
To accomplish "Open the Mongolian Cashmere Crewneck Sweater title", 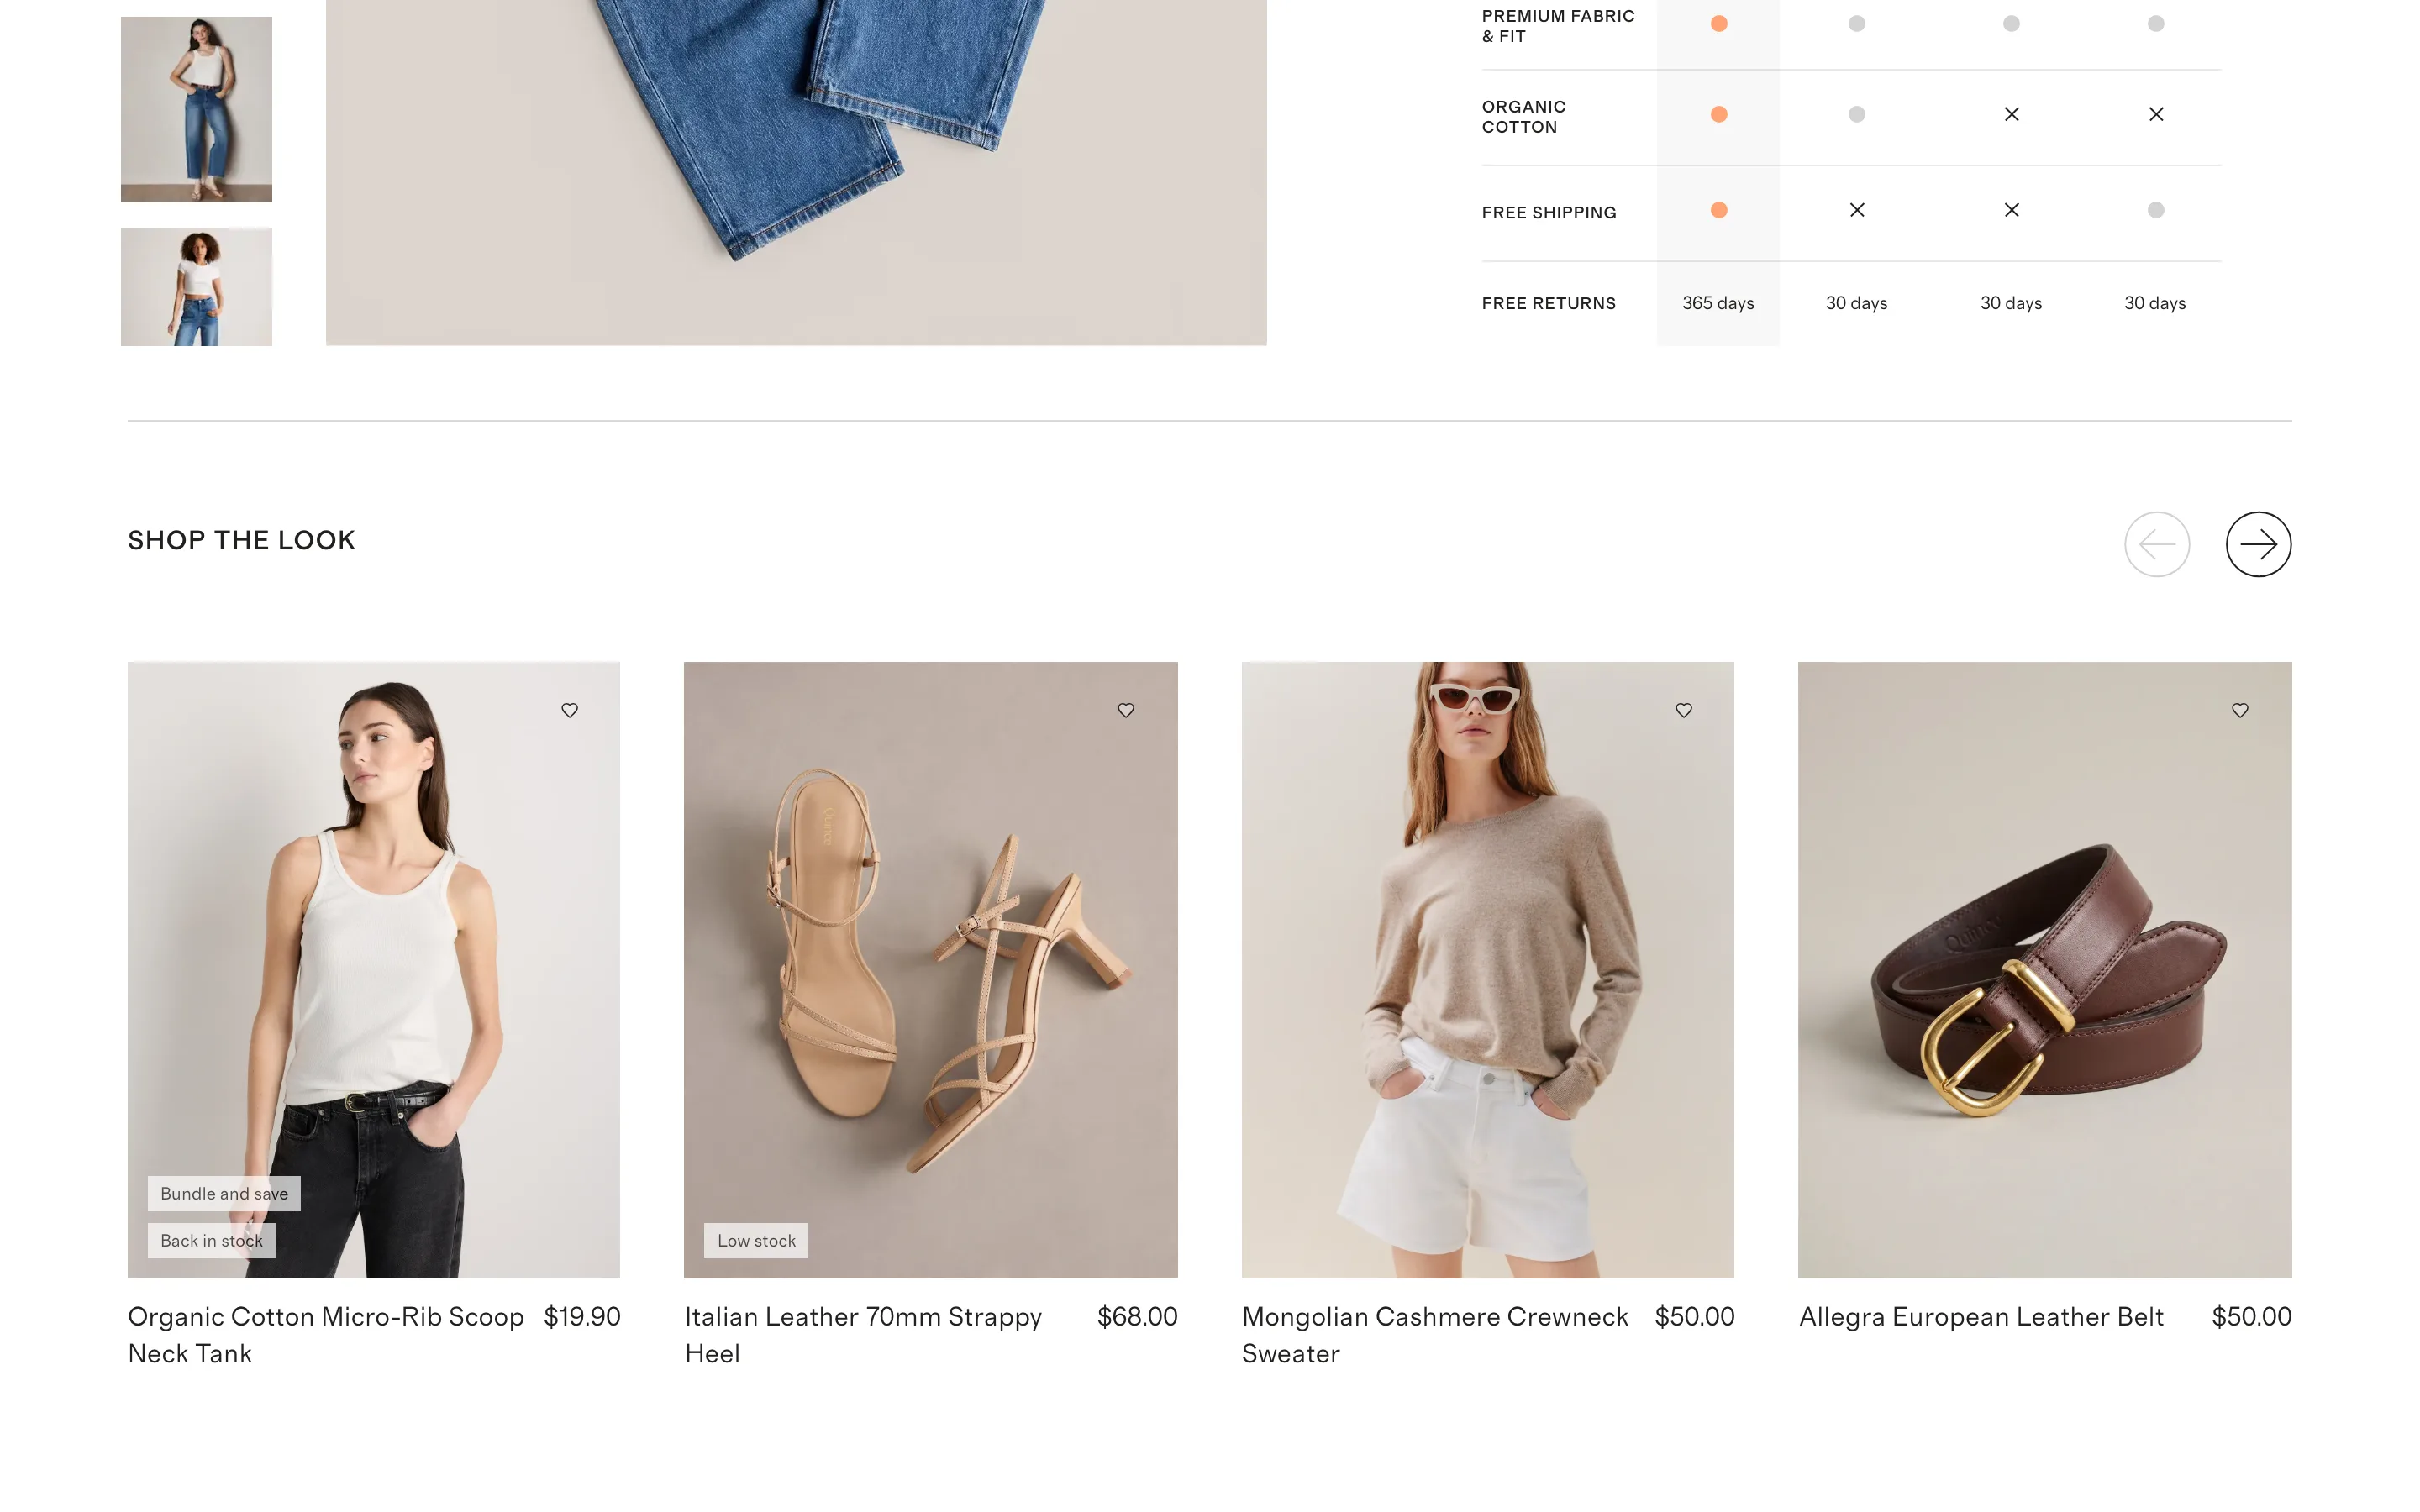I will pos(1435,1335).
